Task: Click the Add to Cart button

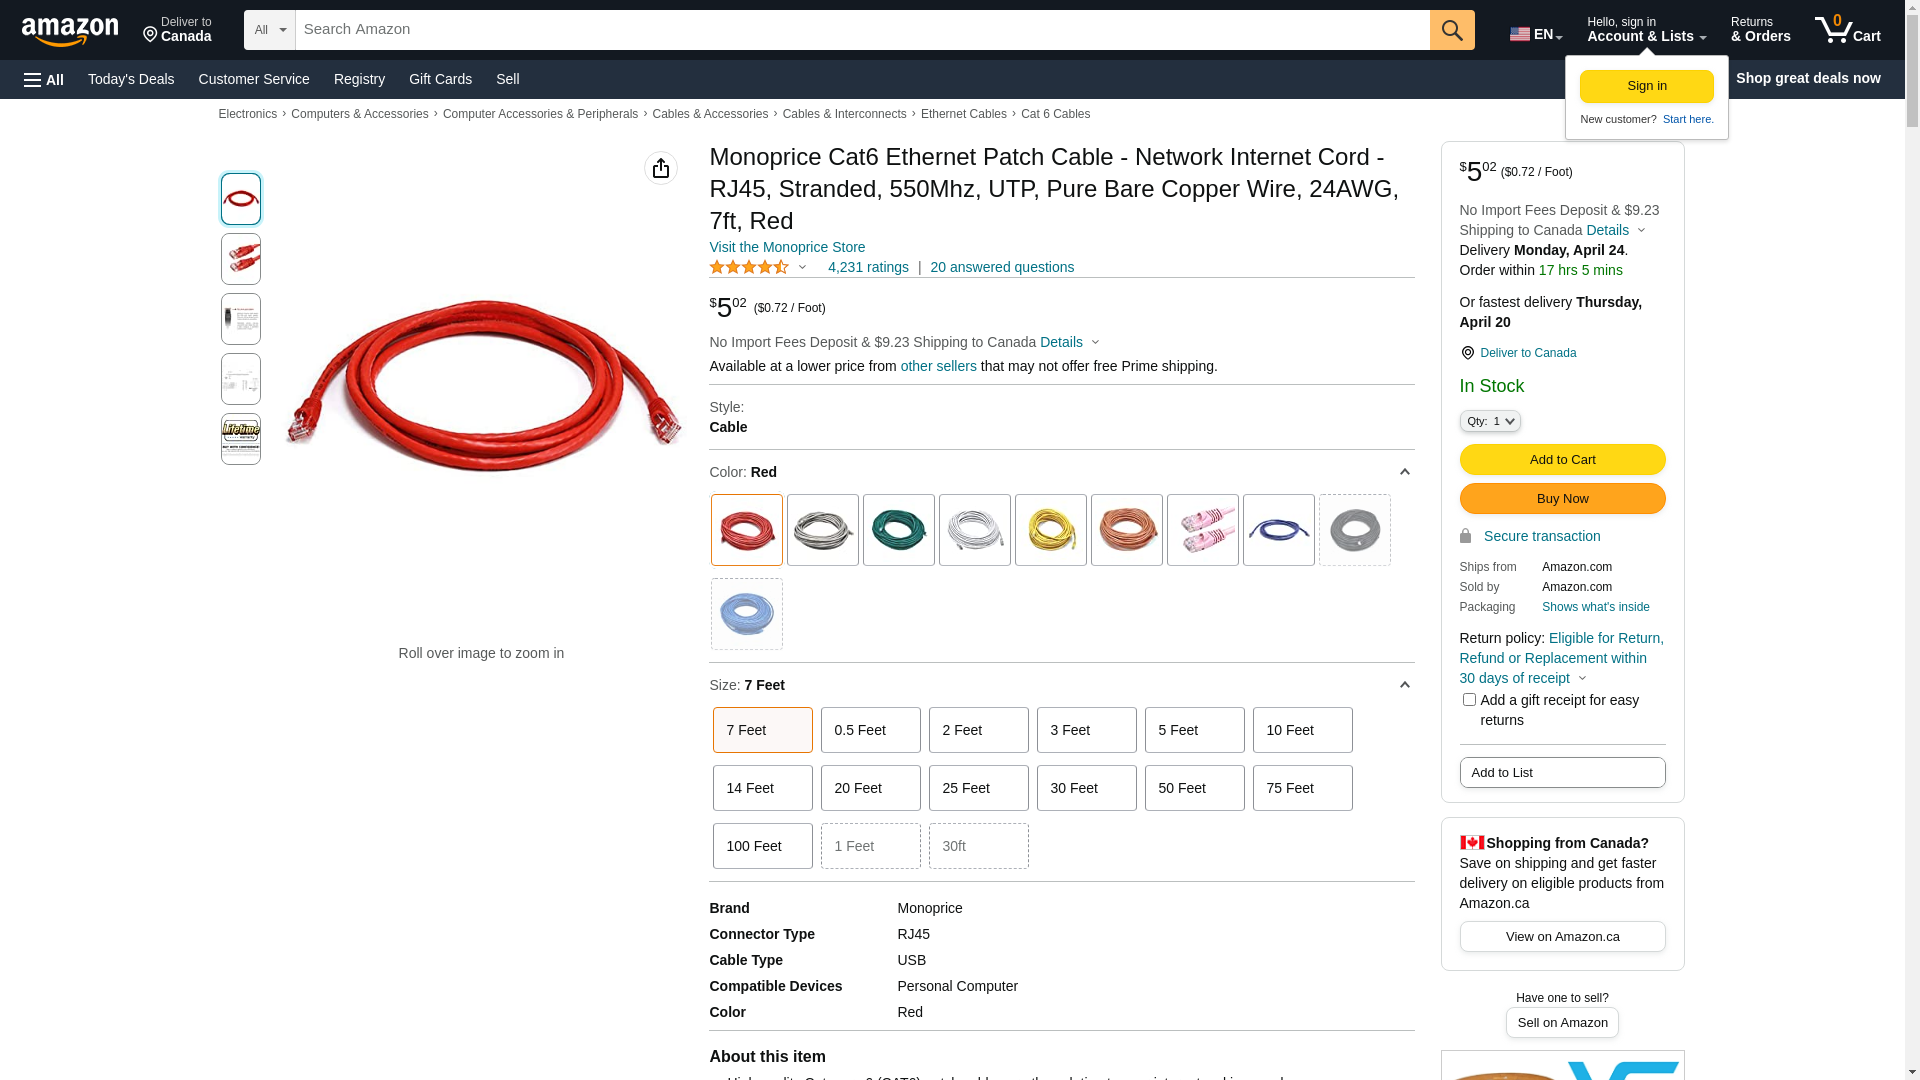Action: tap(1562, 459)
